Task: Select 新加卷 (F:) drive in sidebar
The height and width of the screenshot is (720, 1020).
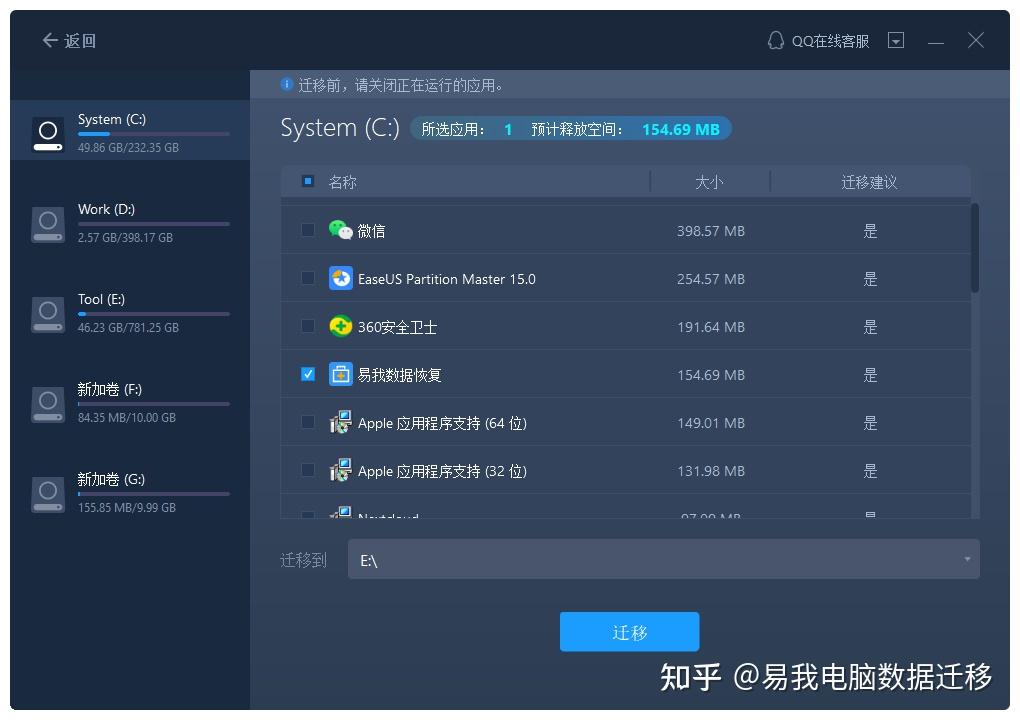Action: tap(130, 403)
